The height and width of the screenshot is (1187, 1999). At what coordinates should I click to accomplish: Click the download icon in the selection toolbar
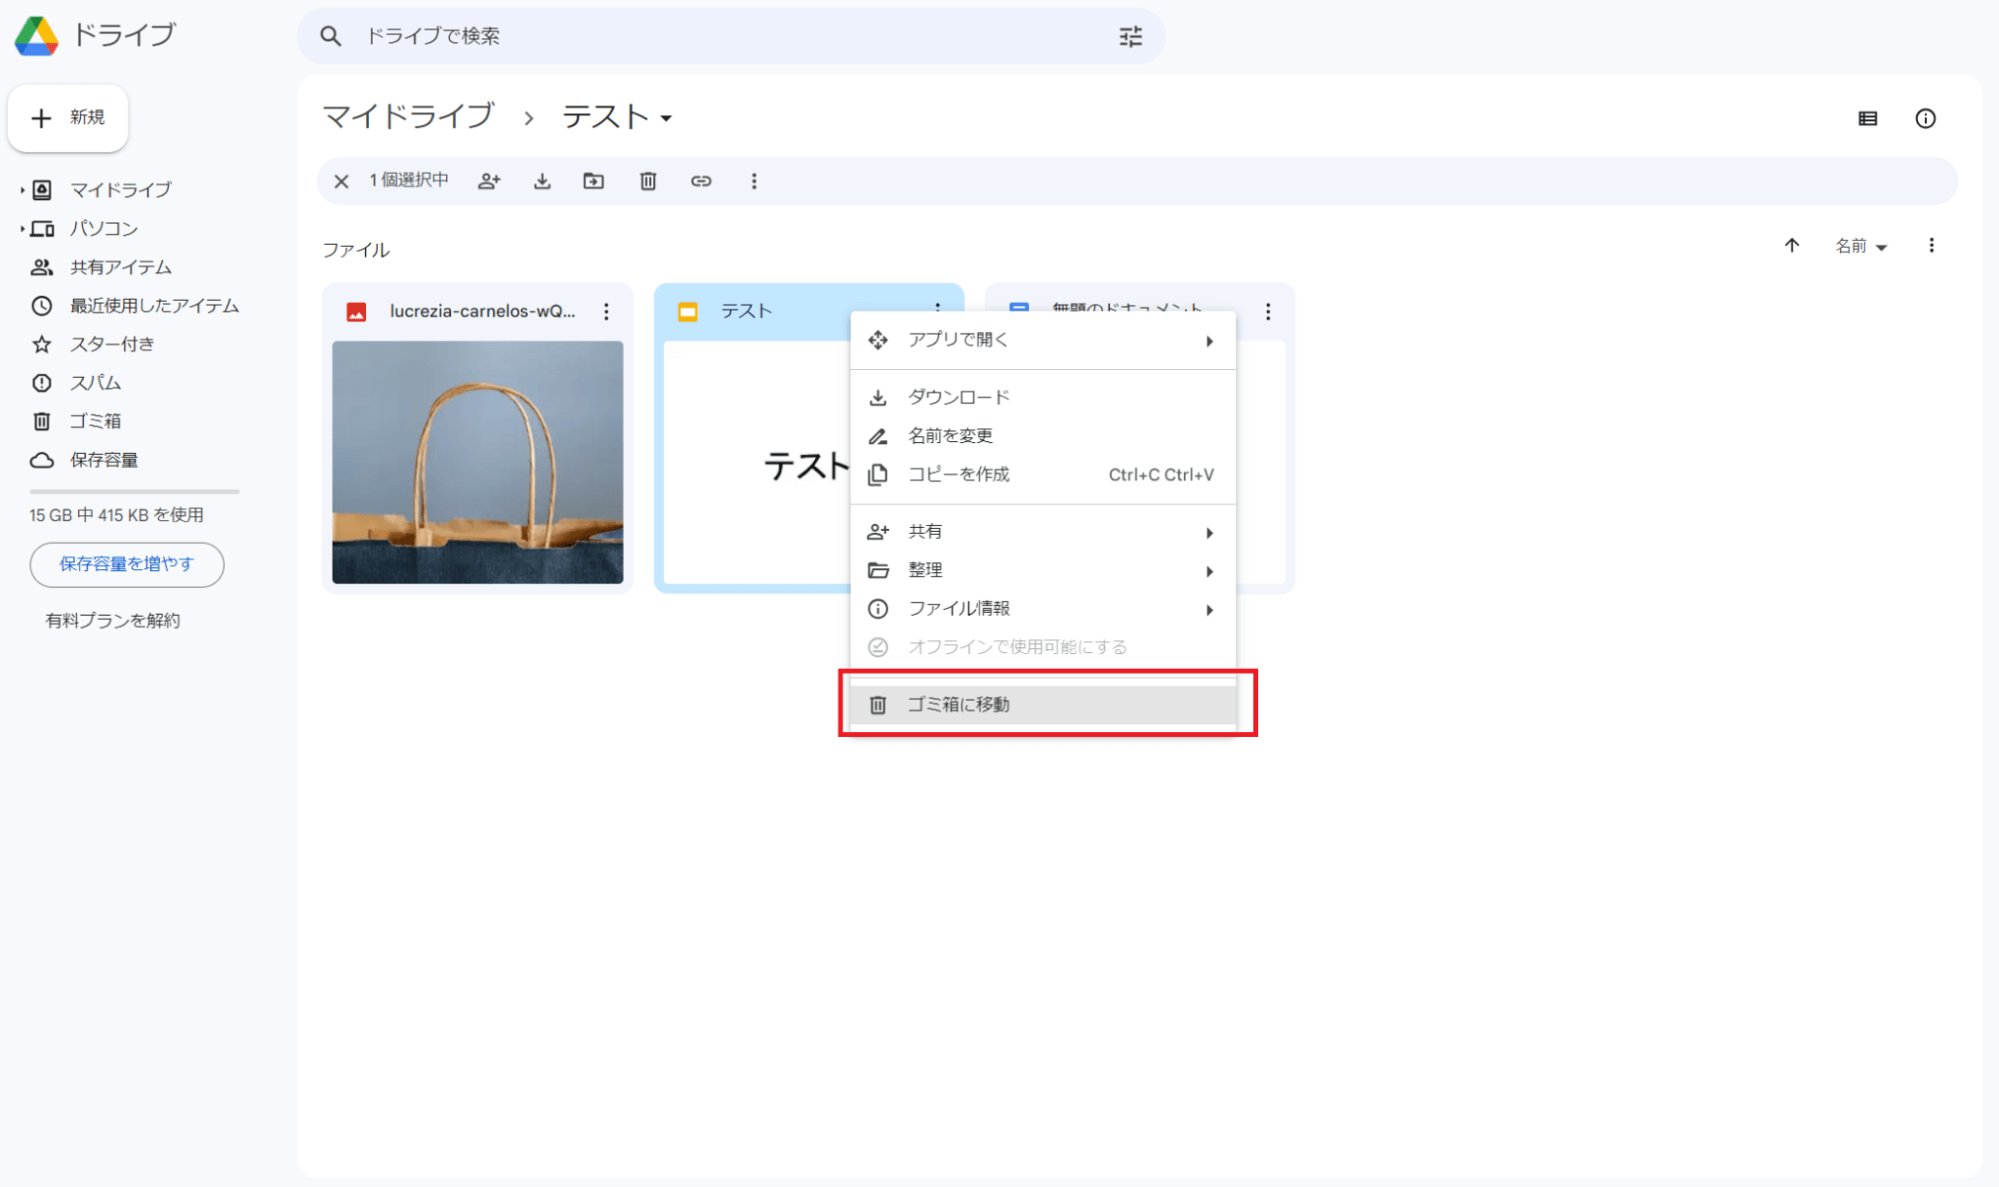542,181
